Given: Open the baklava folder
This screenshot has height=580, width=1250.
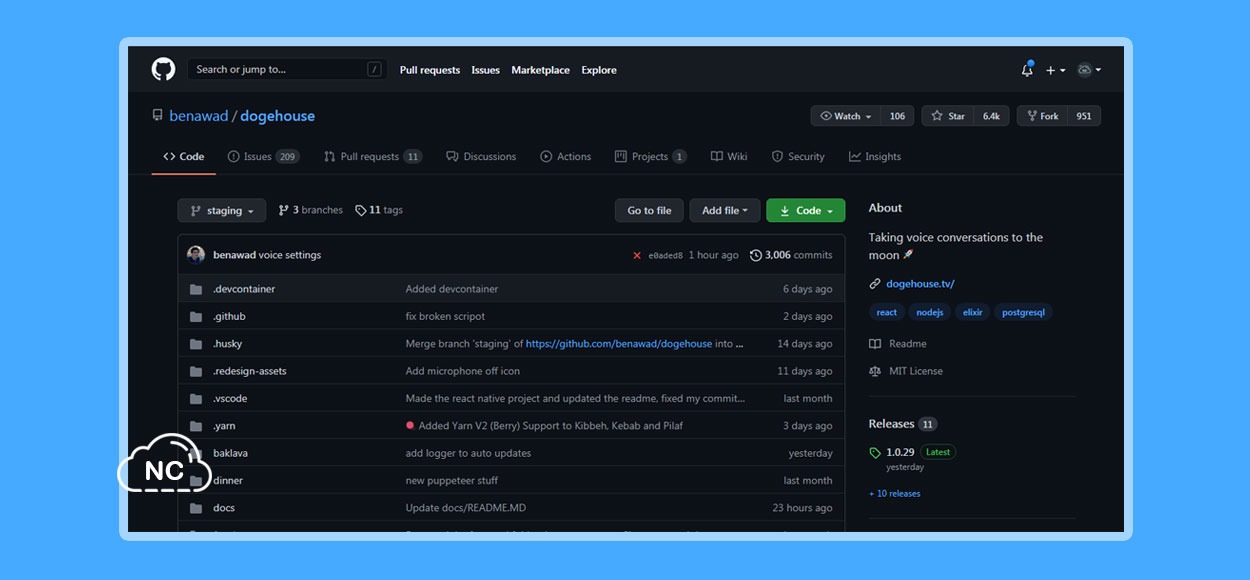Looking at the screenshot, I should (230, 453).
